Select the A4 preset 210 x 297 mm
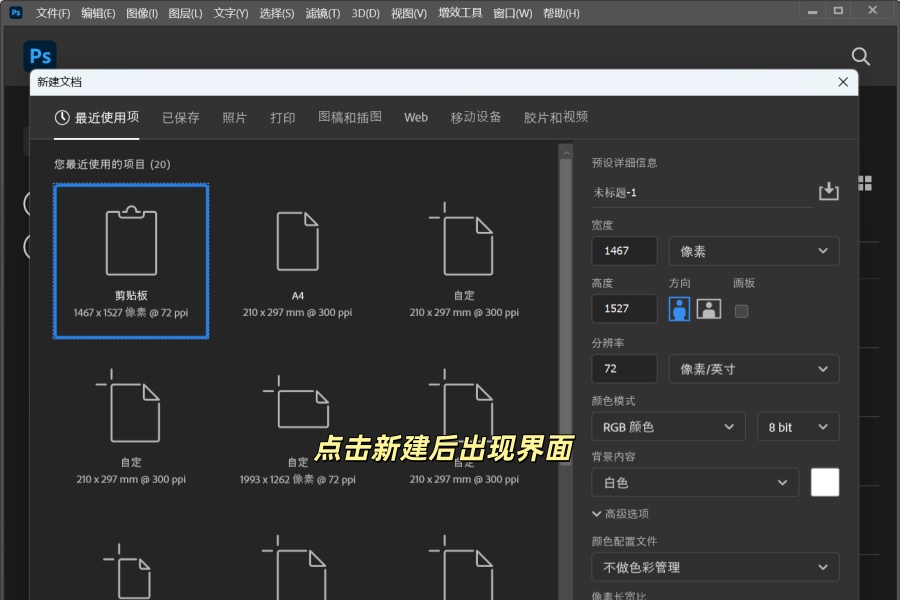The image size is (900, 600). click(297, 261)
